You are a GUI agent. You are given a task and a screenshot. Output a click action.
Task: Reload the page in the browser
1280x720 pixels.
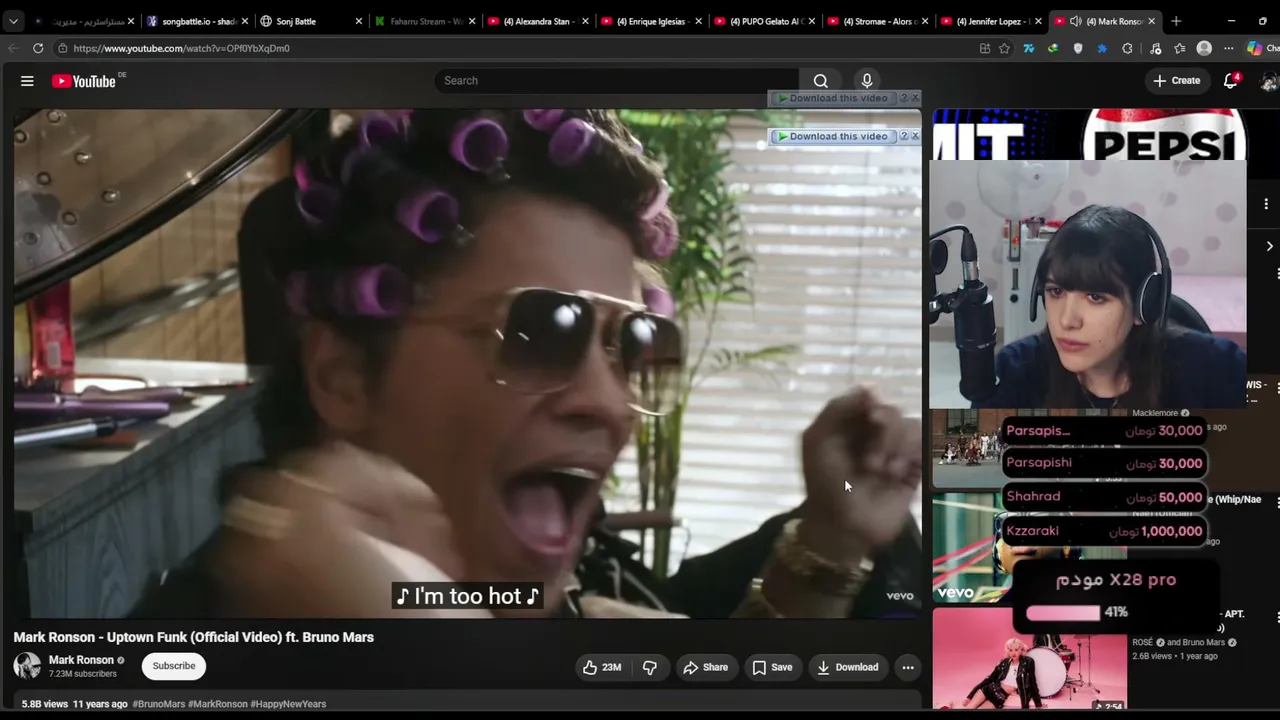[x=38, y=48]
